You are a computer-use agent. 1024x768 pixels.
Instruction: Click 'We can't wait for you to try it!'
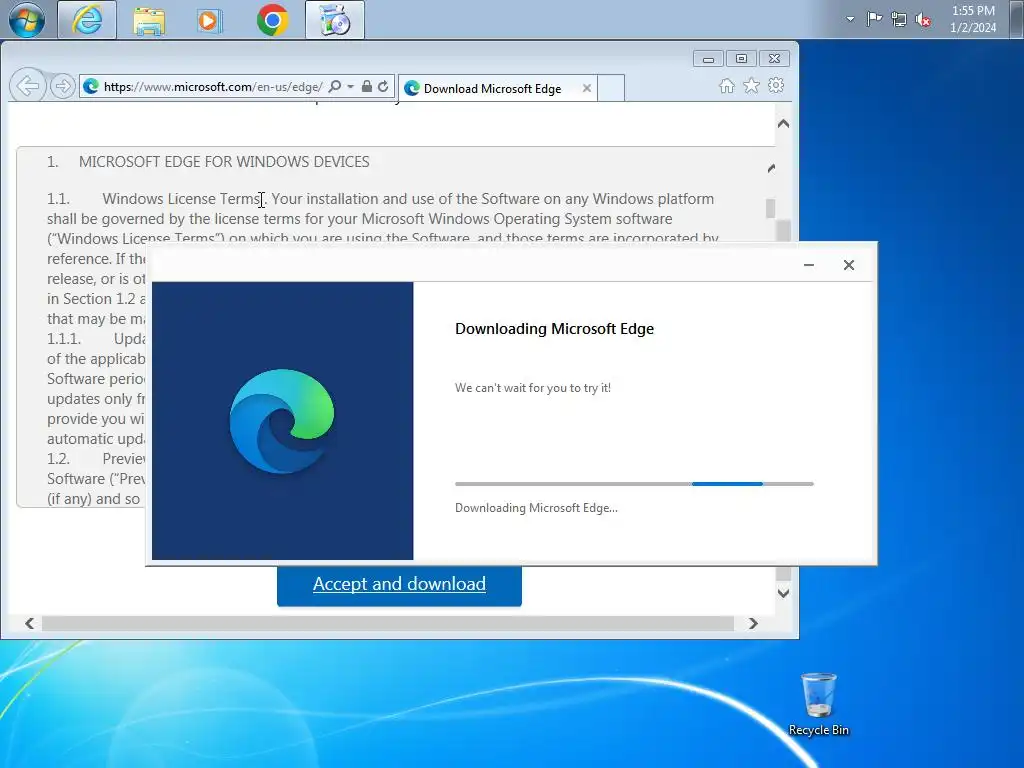pos(533,388)
